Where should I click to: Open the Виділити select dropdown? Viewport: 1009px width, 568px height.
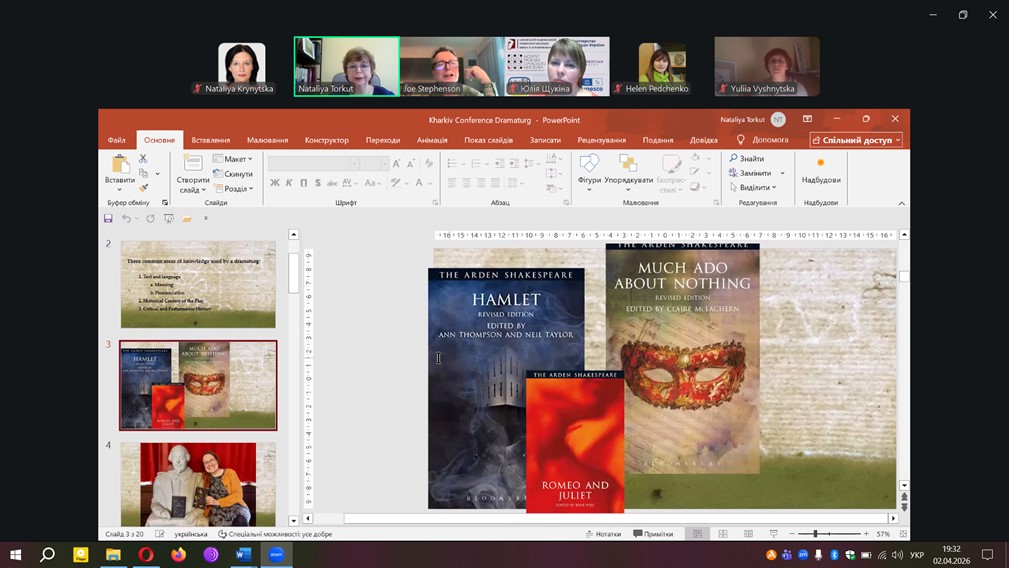753,187
